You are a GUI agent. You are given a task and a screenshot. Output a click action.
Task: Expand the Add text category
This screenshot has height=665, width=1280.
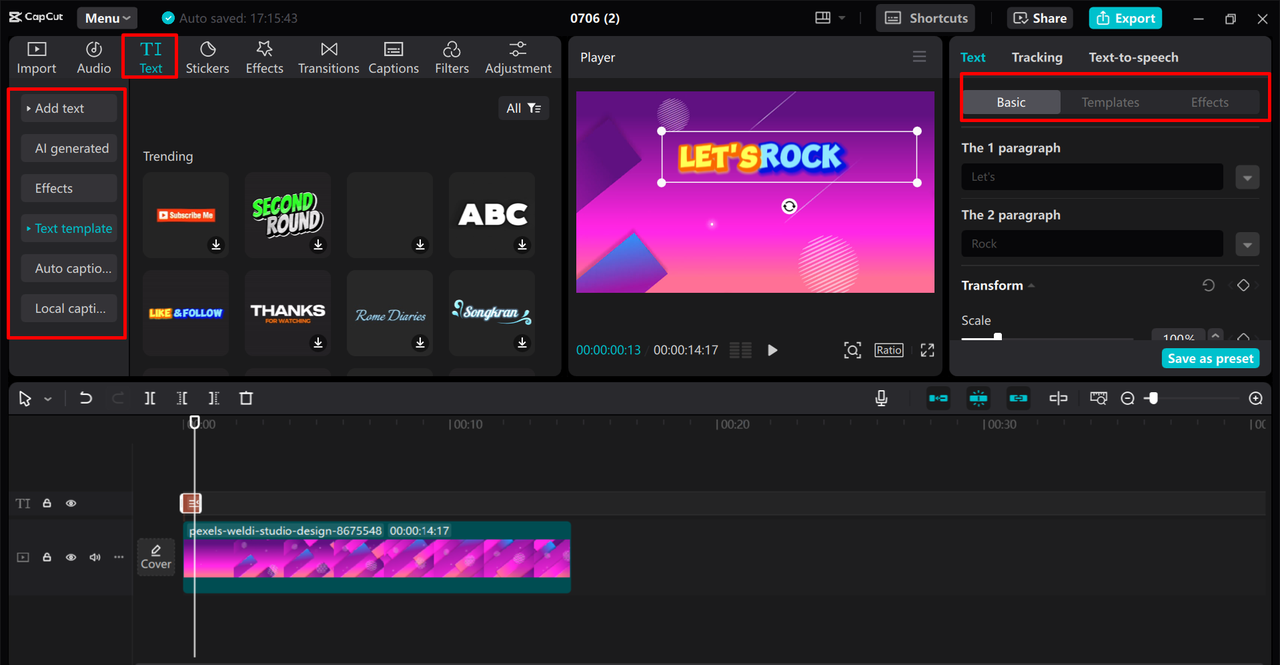[69, 108]
